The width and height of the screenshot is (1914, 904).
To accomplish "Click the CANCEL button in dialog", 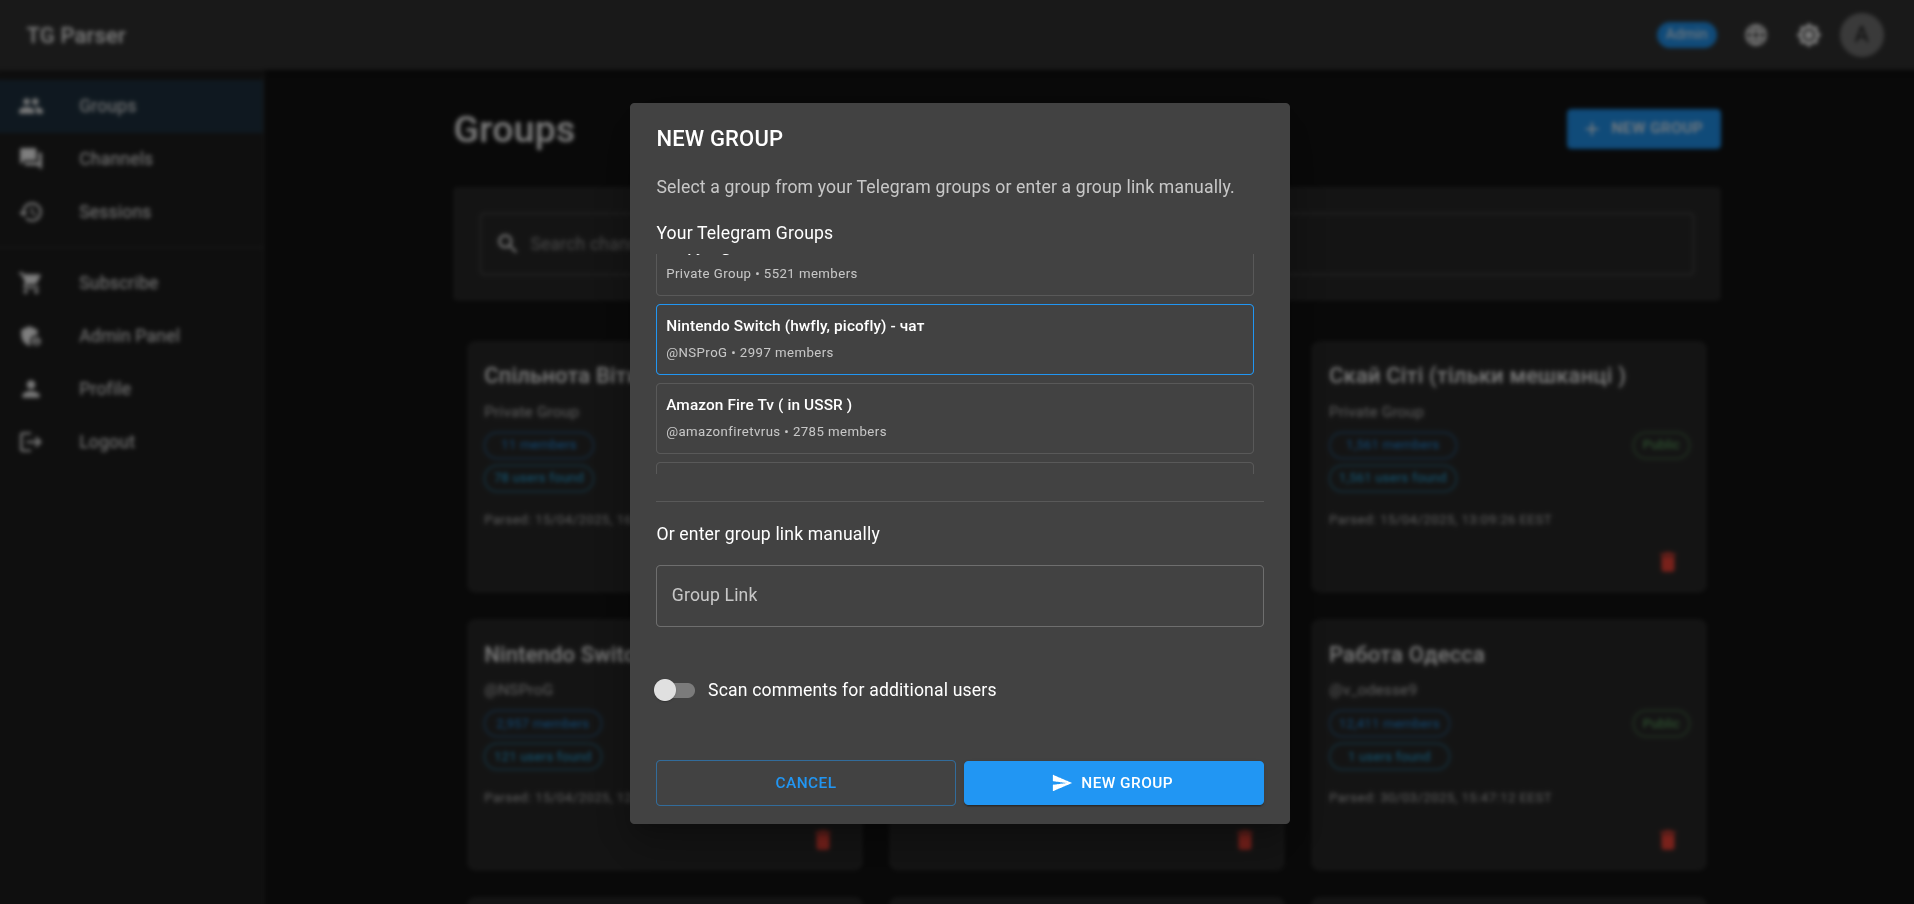I will [x=805, y=783].
